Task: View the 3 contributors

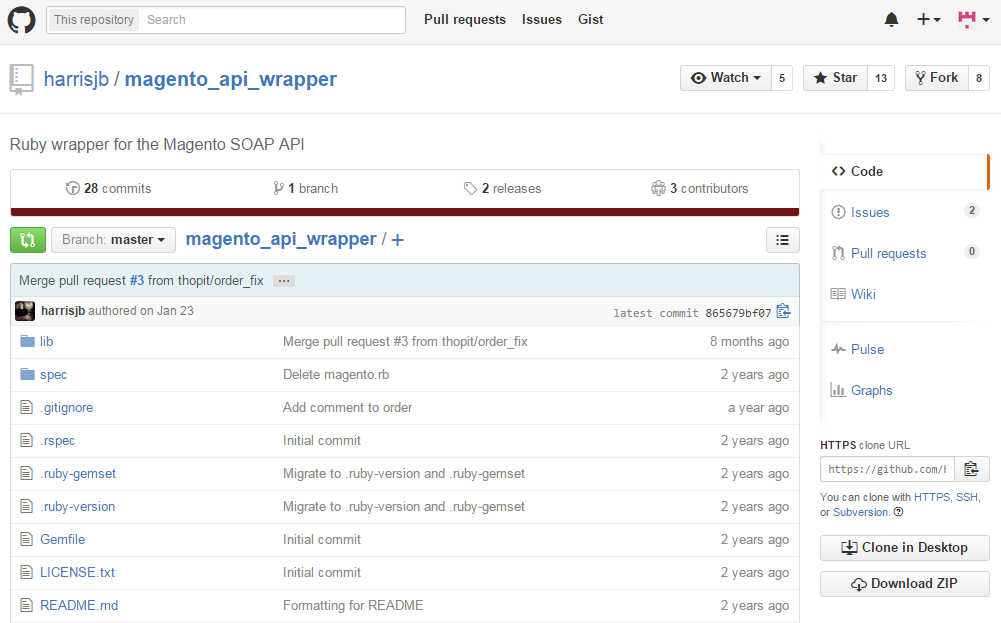Action: point(700,188)
